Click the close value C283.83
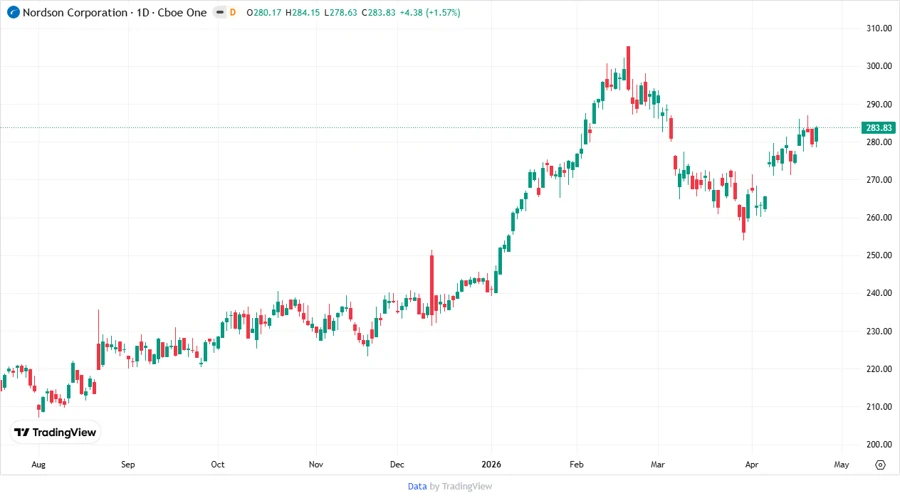The height and width of the screenshot is (498, 900). point(378,13)
